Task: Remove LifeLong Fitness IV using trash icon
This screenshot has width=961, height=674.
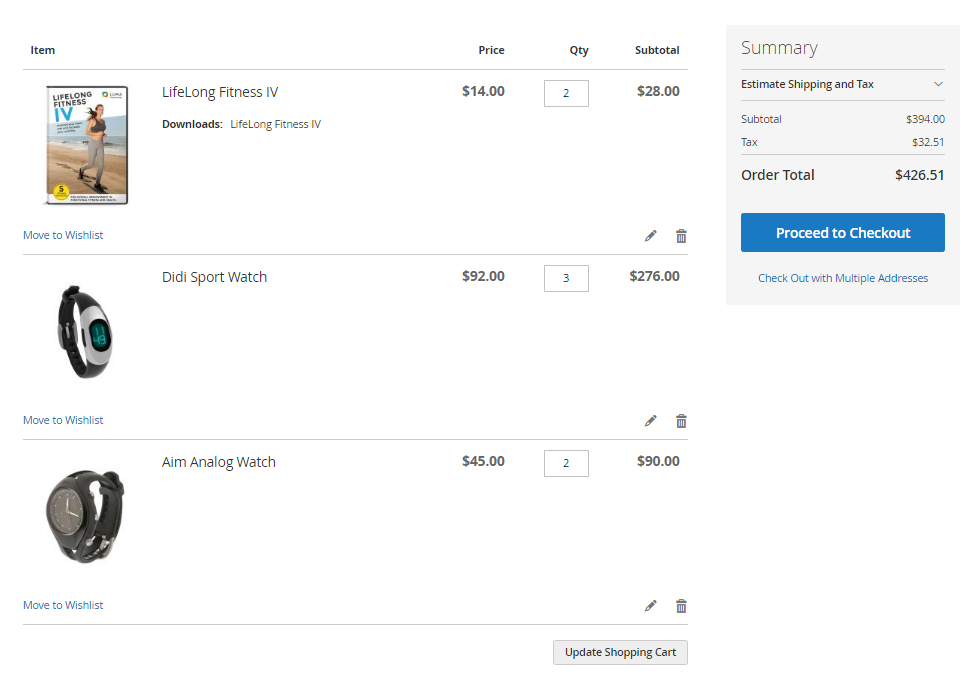Action: [x=681, y=236]
